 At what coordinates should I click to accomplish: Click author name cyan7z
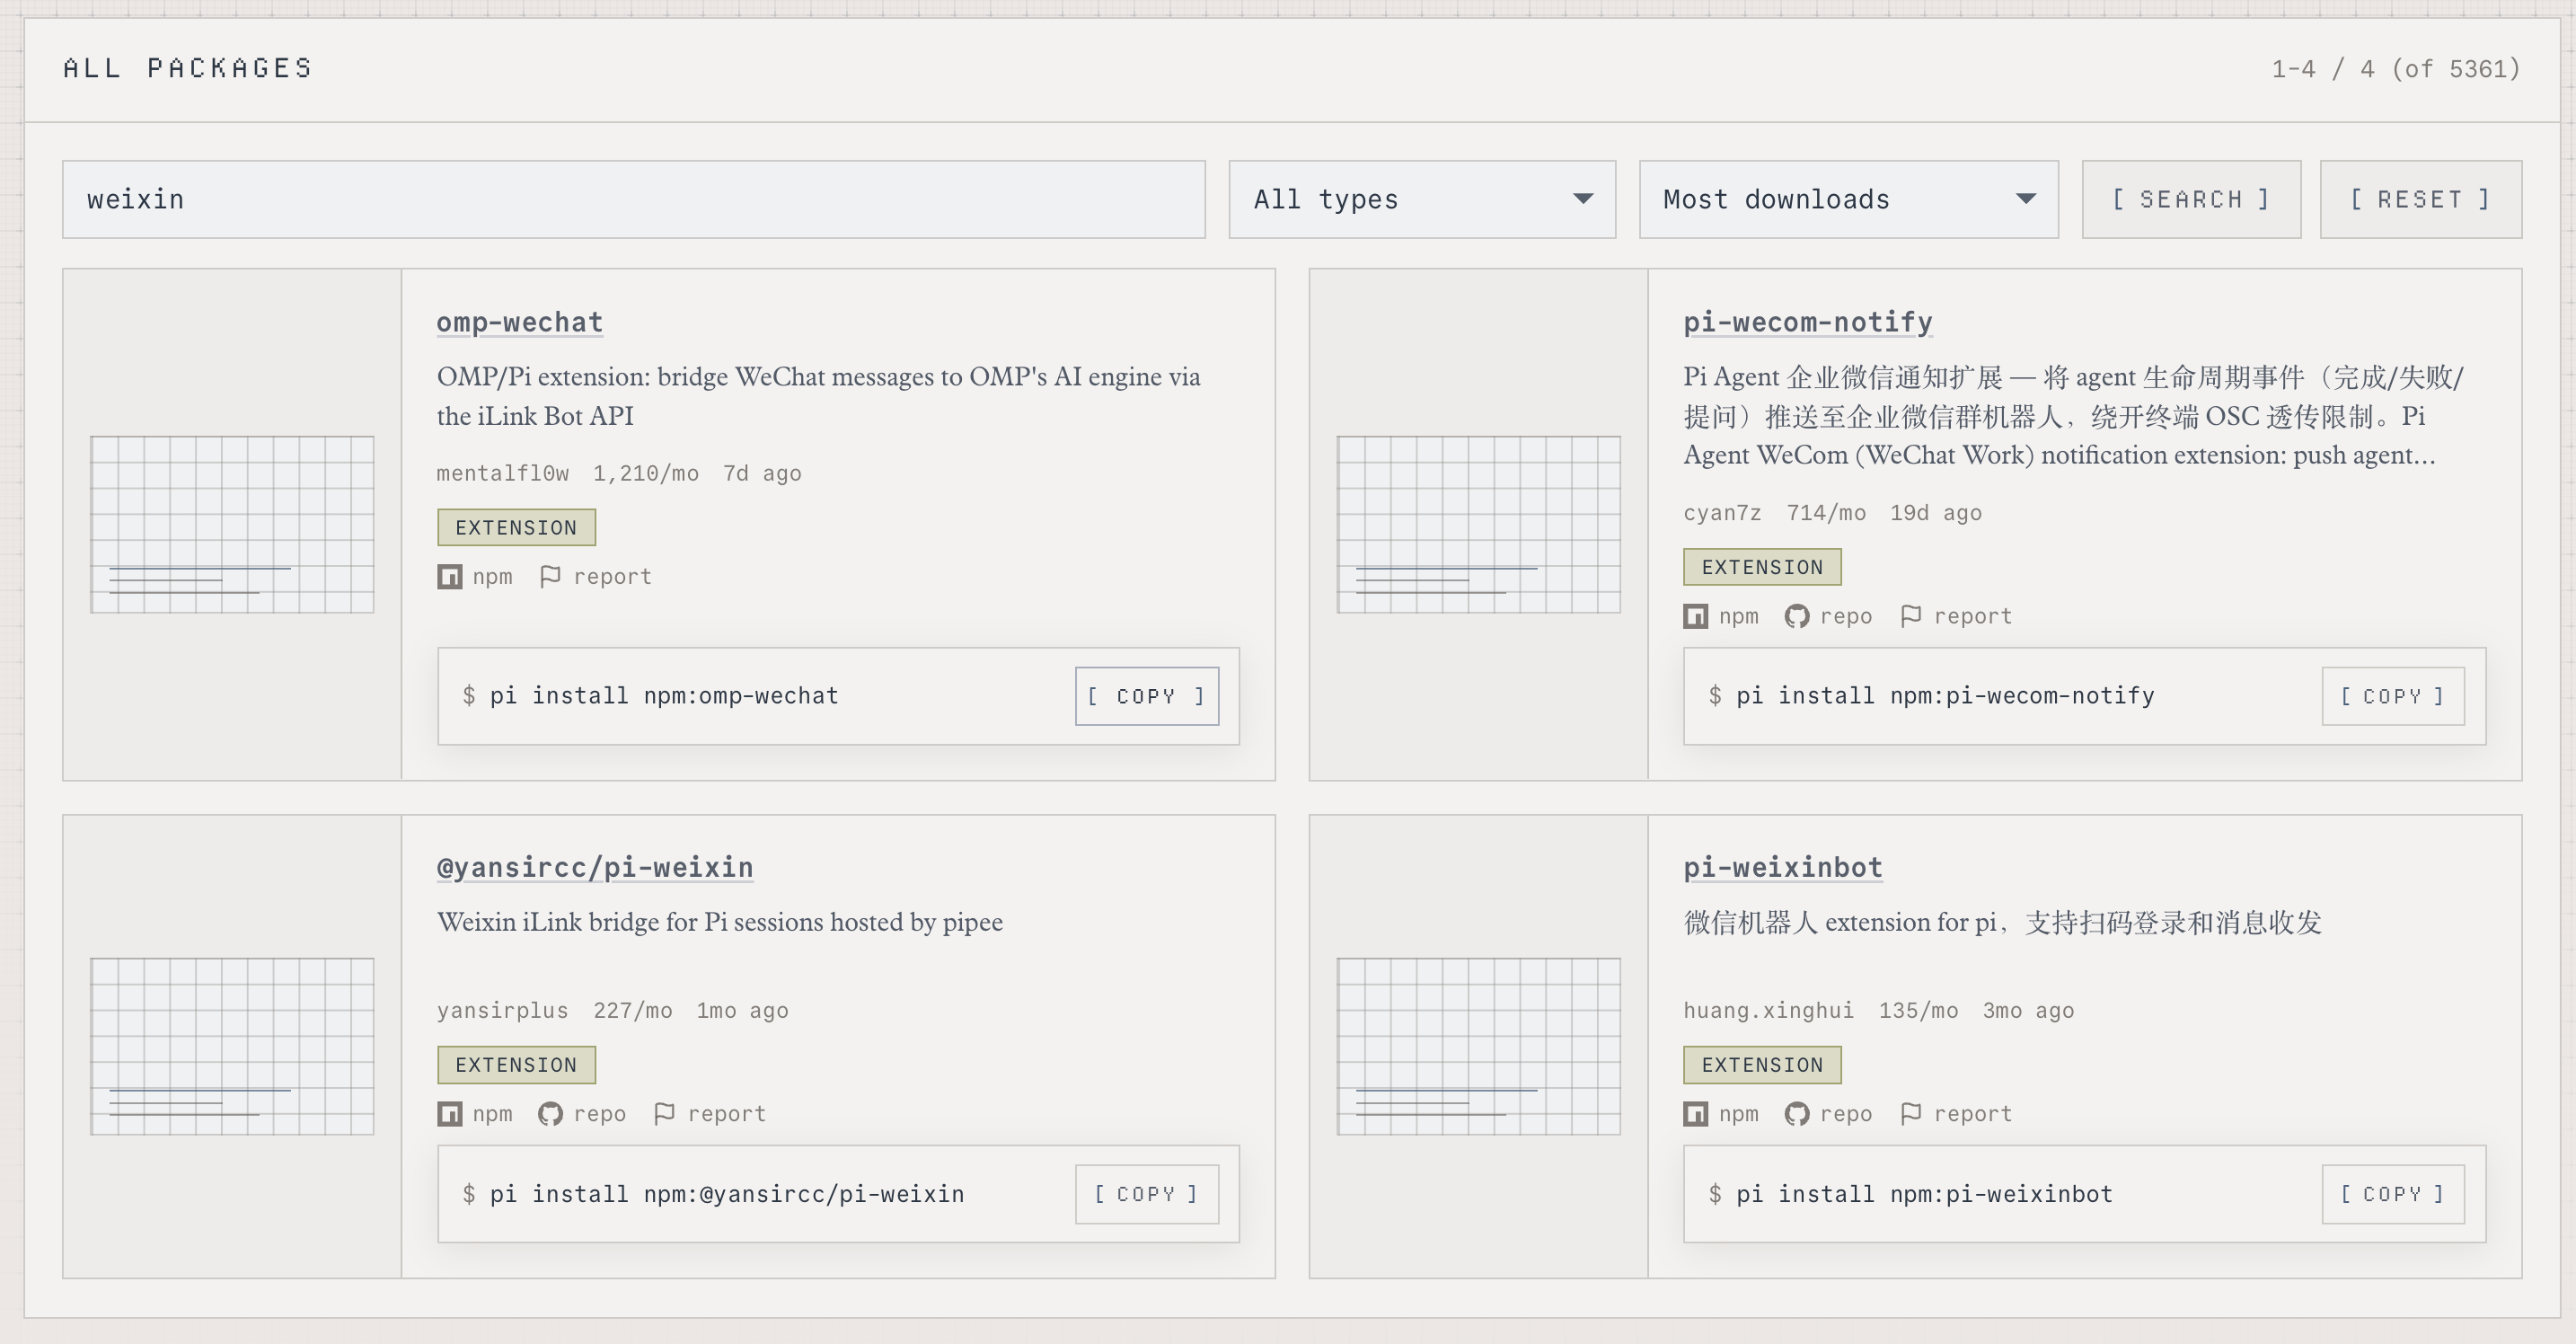coord(1722,513)
